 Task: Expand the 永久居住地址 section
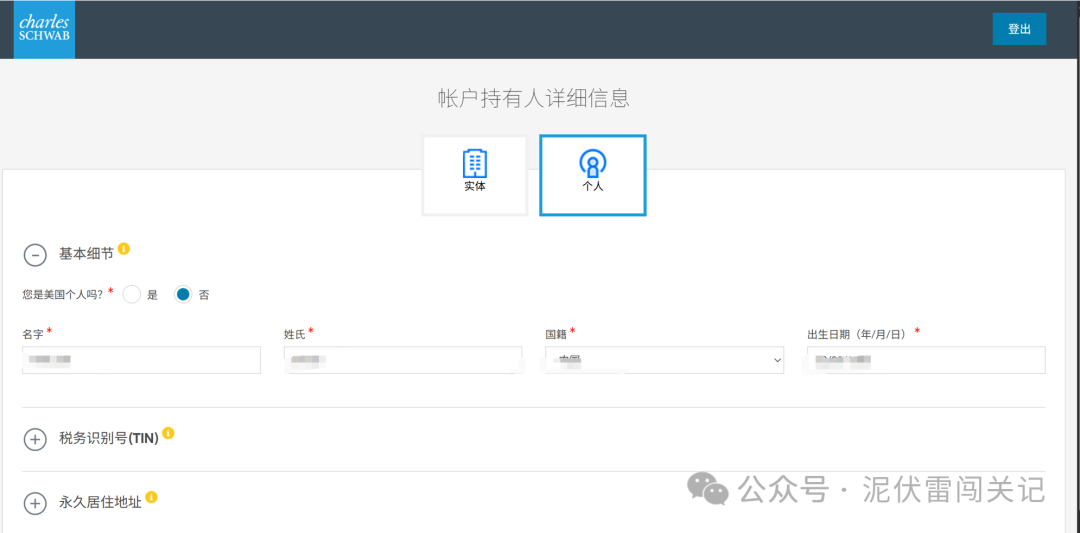34,503
